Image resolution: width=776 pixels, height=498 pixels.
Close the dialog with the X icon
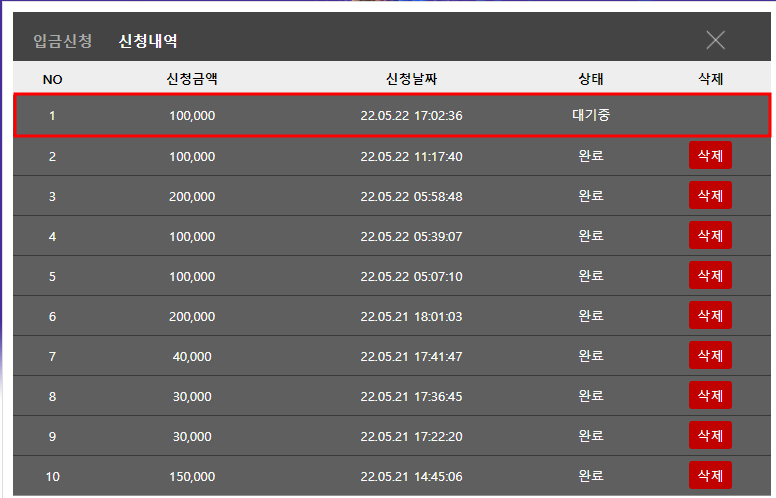[x=715, y=40]
